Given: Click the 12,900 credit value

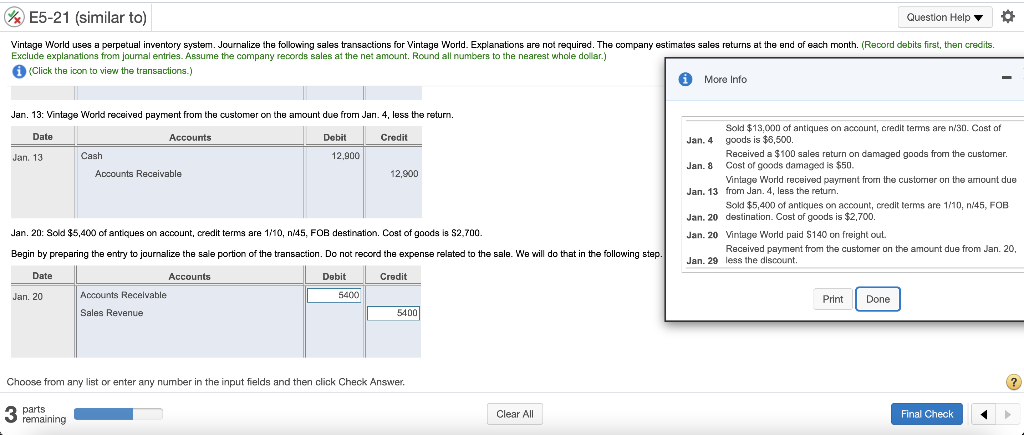Looking at the screenshot, I should tap(405, 174).
